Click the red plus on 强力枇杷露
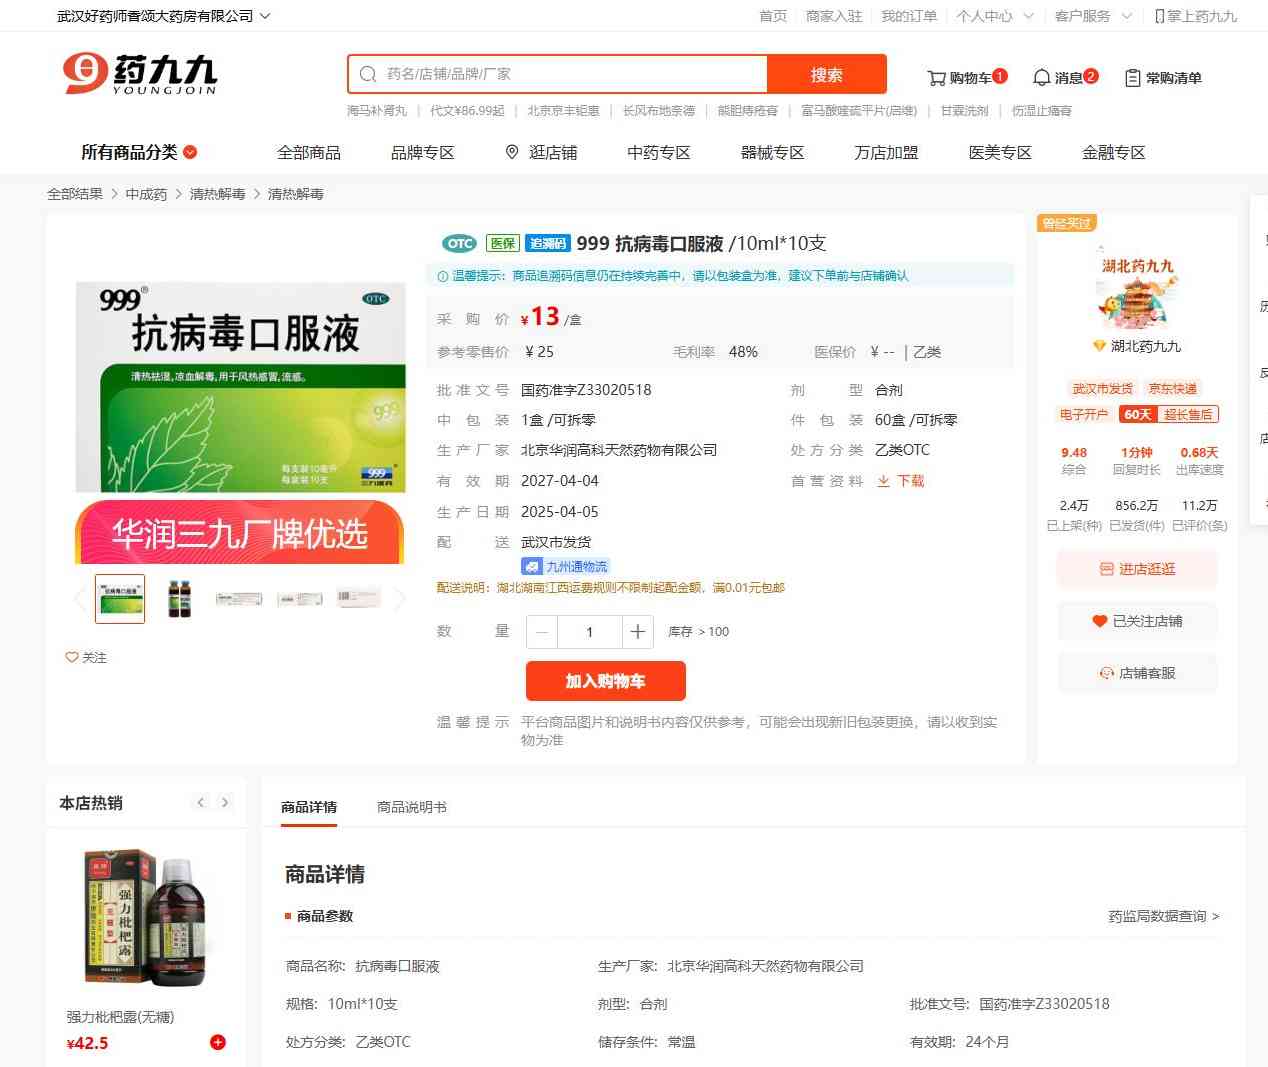 click(217, 1042)
